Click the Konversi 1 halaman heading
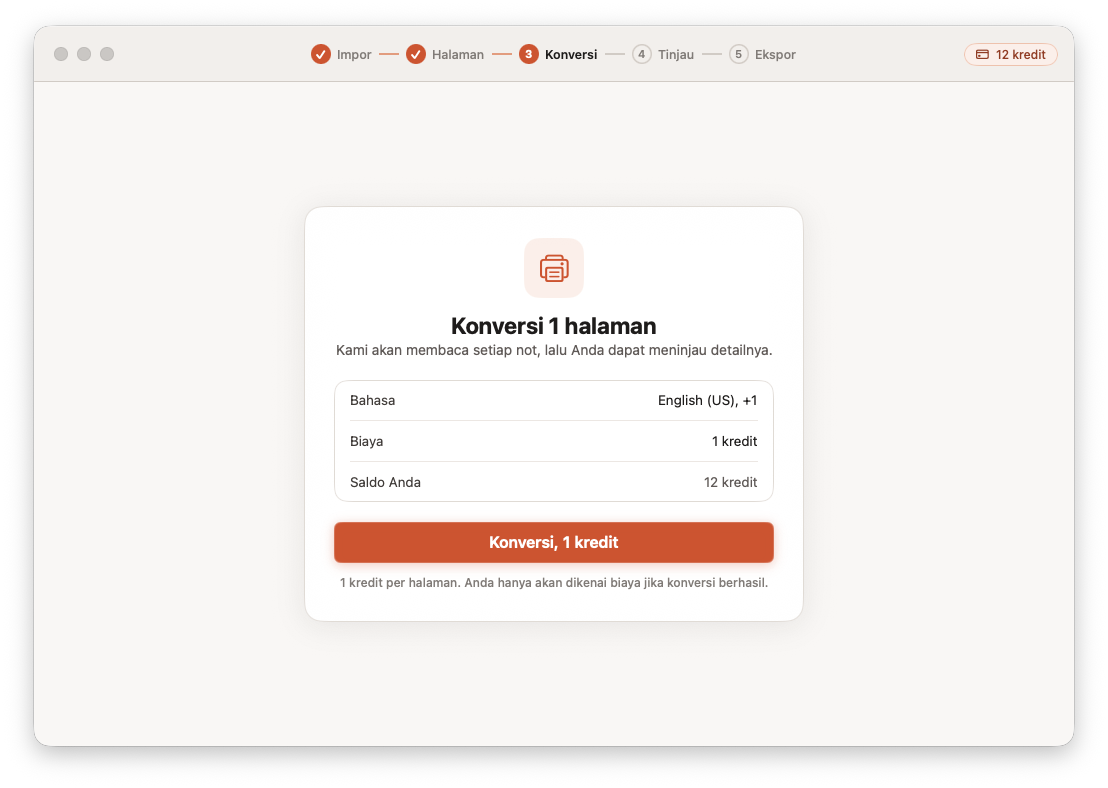 tap(554, 326)
